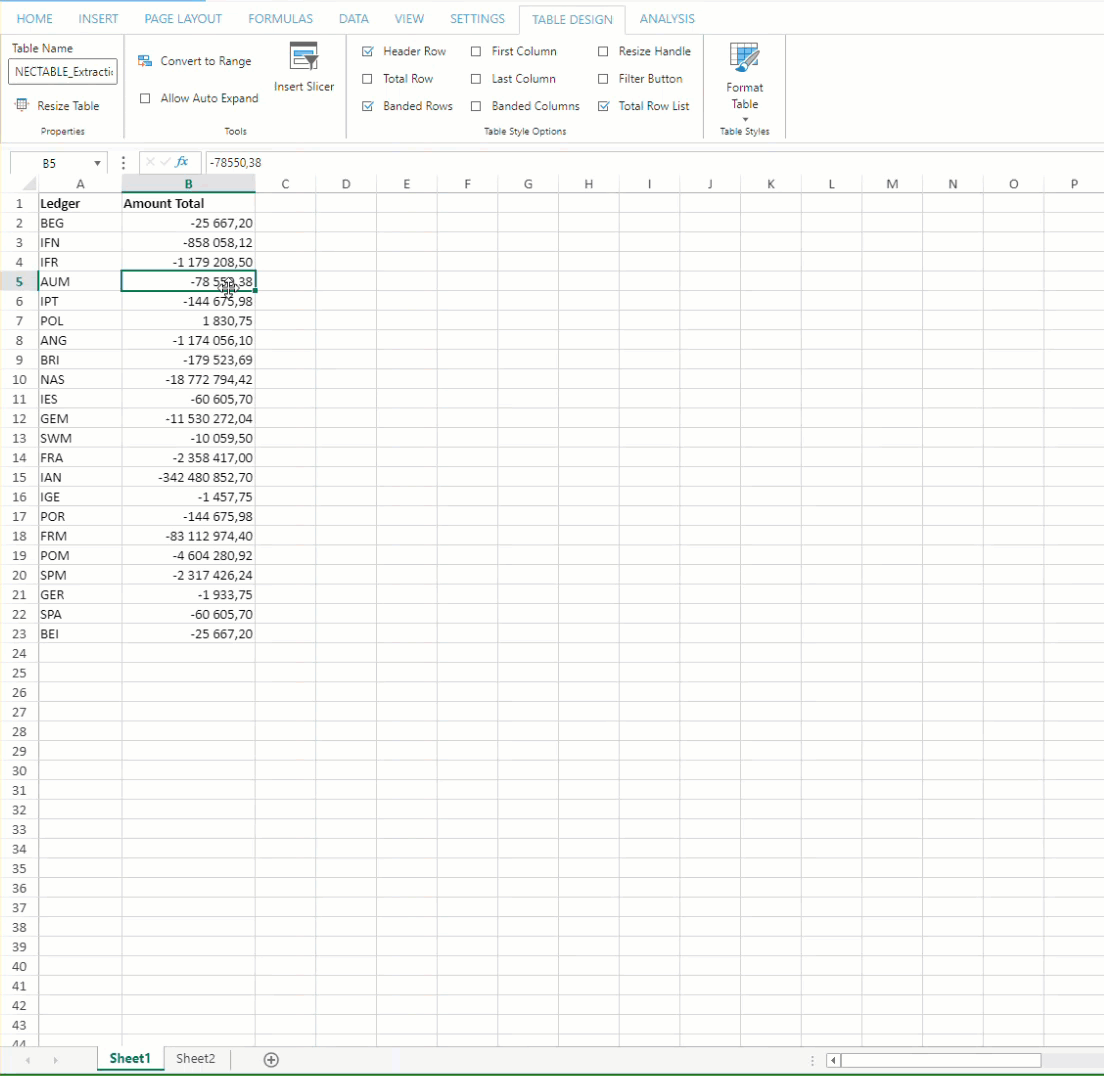Viewport: 1104px width, 1076px height.
Task: Expand Format Table dropdown arrow
Action: tap(744, 120)
